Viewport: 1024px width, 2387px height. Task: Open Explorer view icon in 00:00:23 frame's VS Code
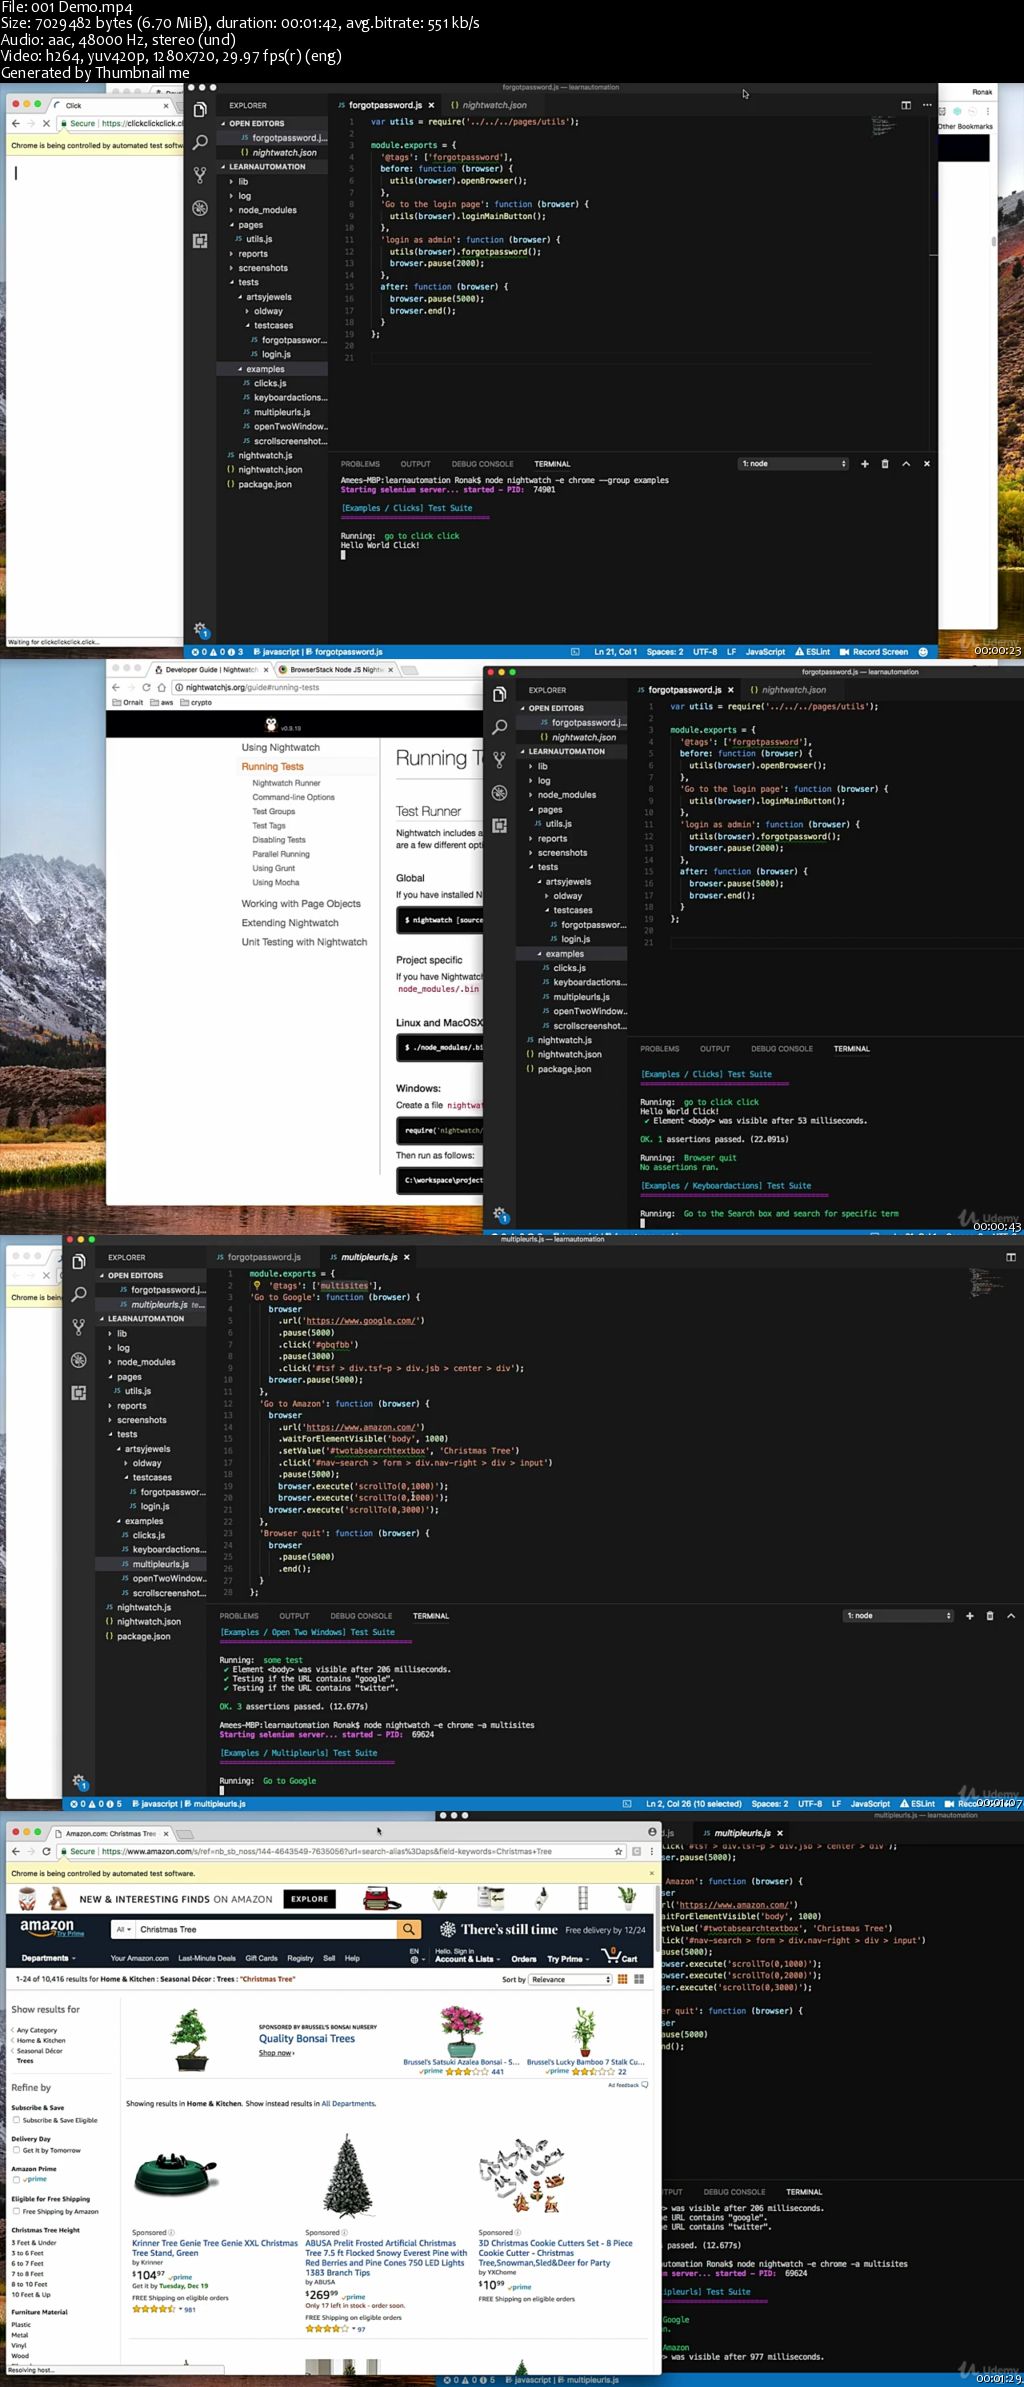[200, 110]
